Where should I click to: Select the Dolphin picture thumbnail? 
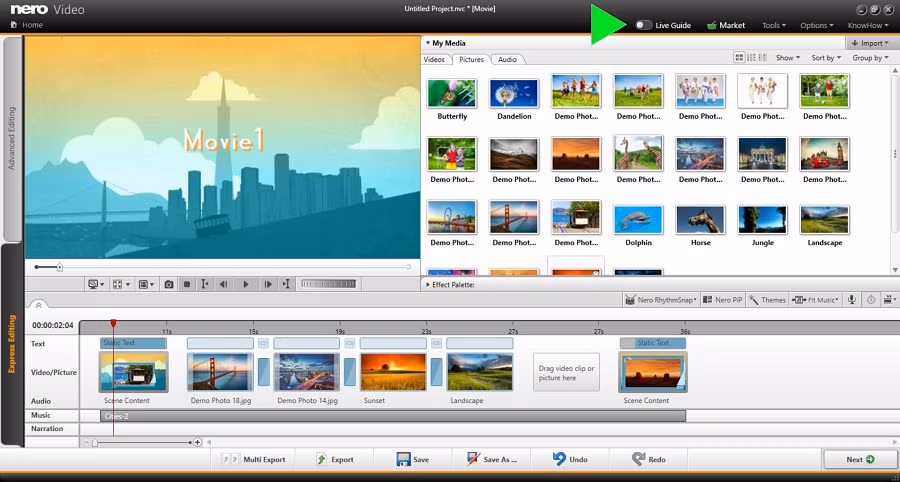click(638, 220)
